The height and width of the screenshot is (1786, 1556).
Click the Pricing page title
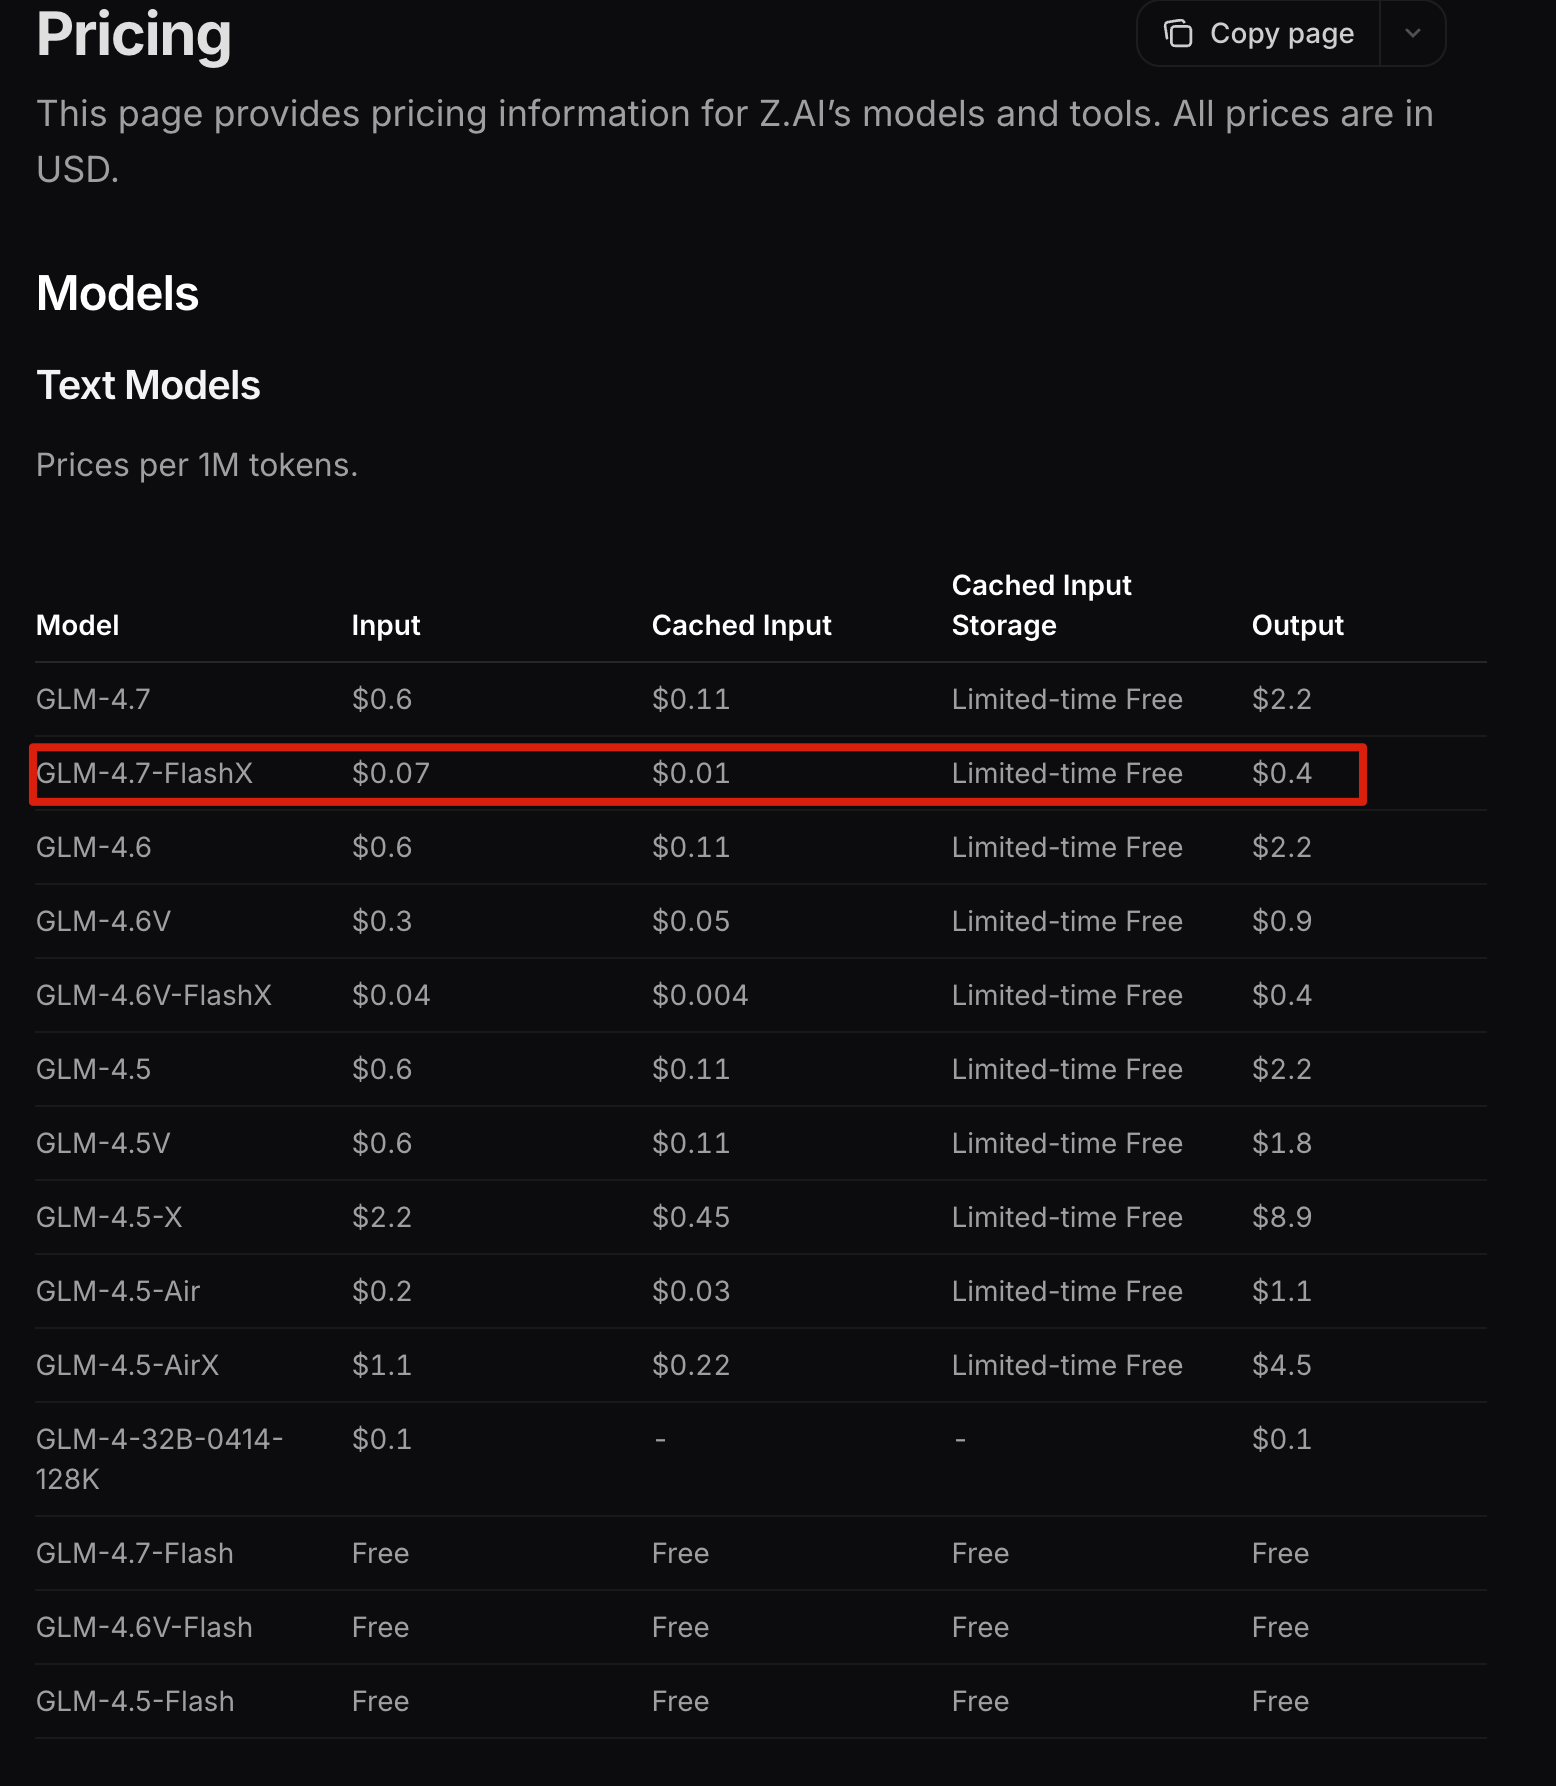tap(134, 34)
